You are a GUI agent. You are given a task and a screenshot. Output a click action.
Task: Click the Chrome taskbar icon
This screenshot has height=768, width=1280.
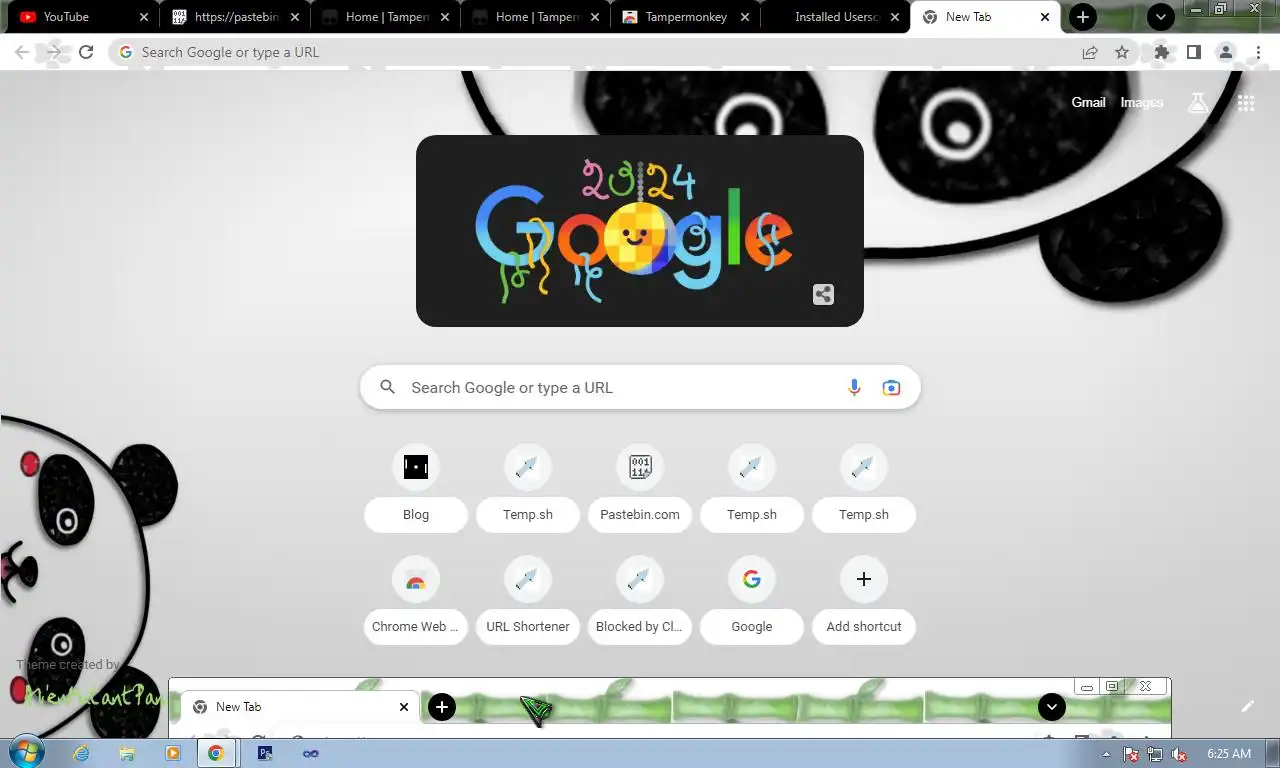[216, 753]
